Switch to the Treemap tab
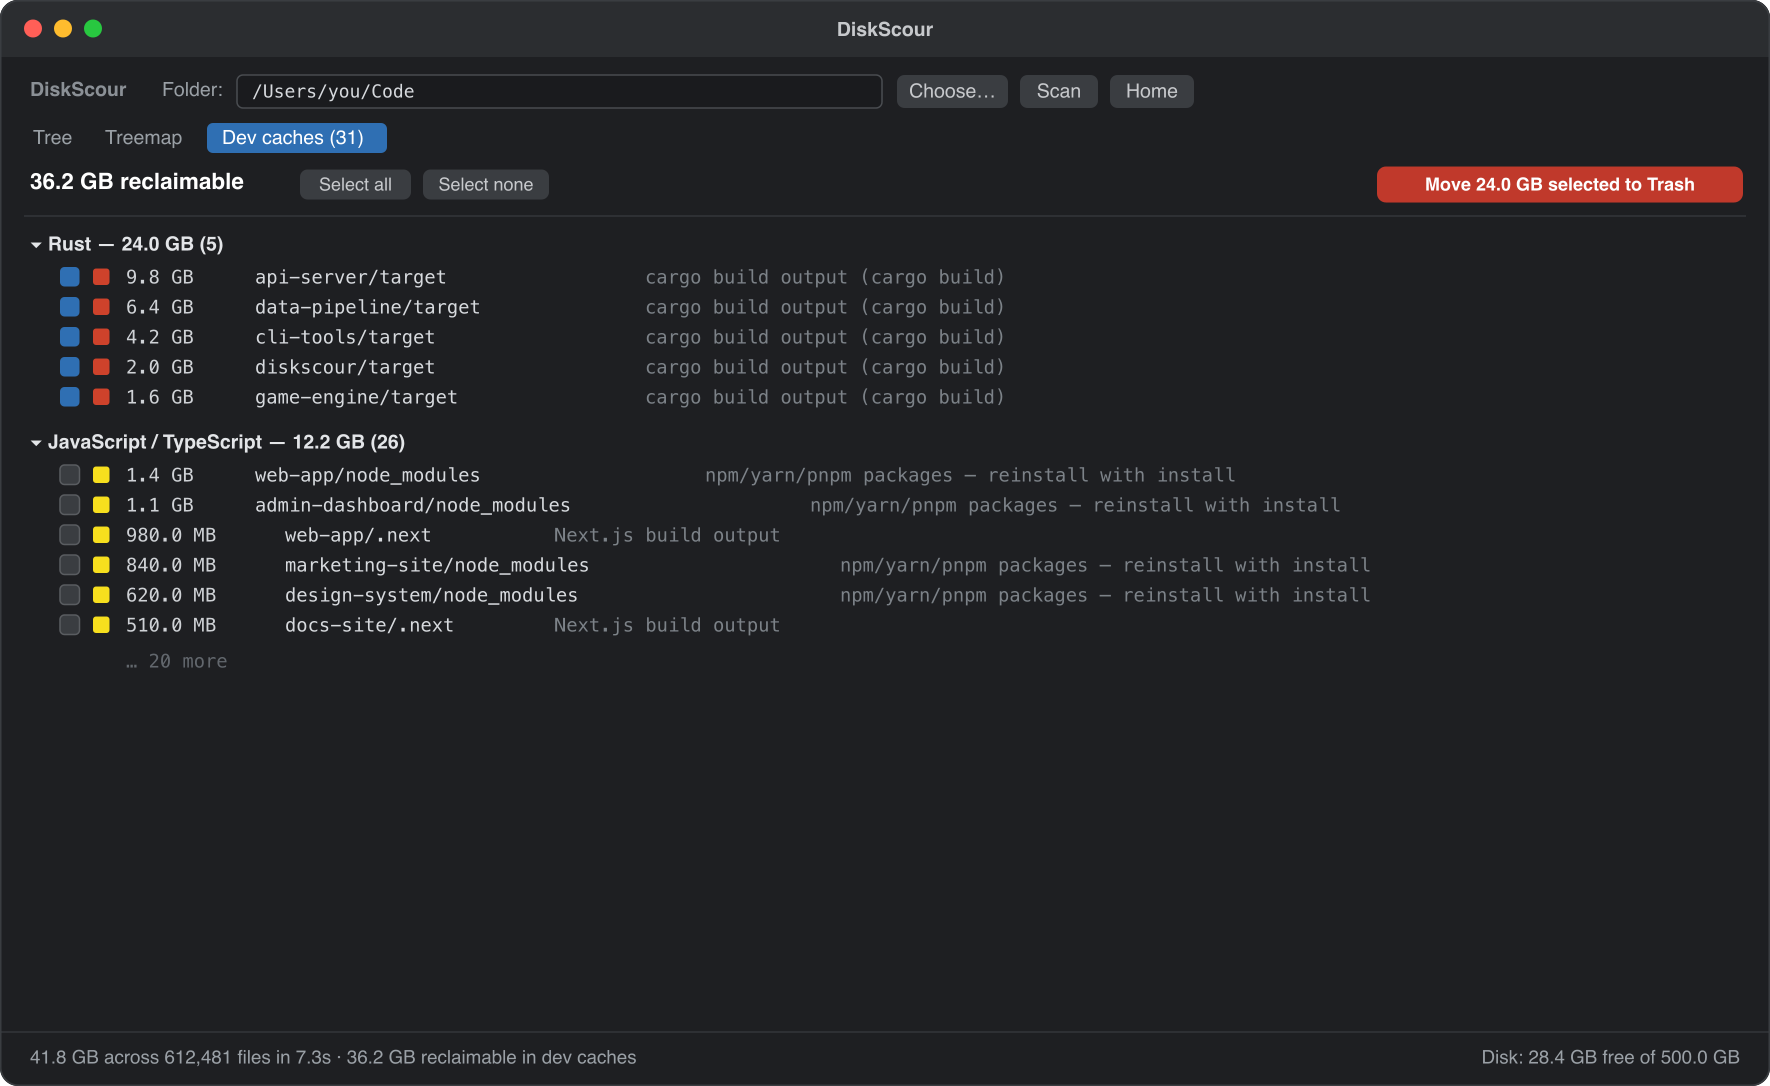 pos(144,138)
